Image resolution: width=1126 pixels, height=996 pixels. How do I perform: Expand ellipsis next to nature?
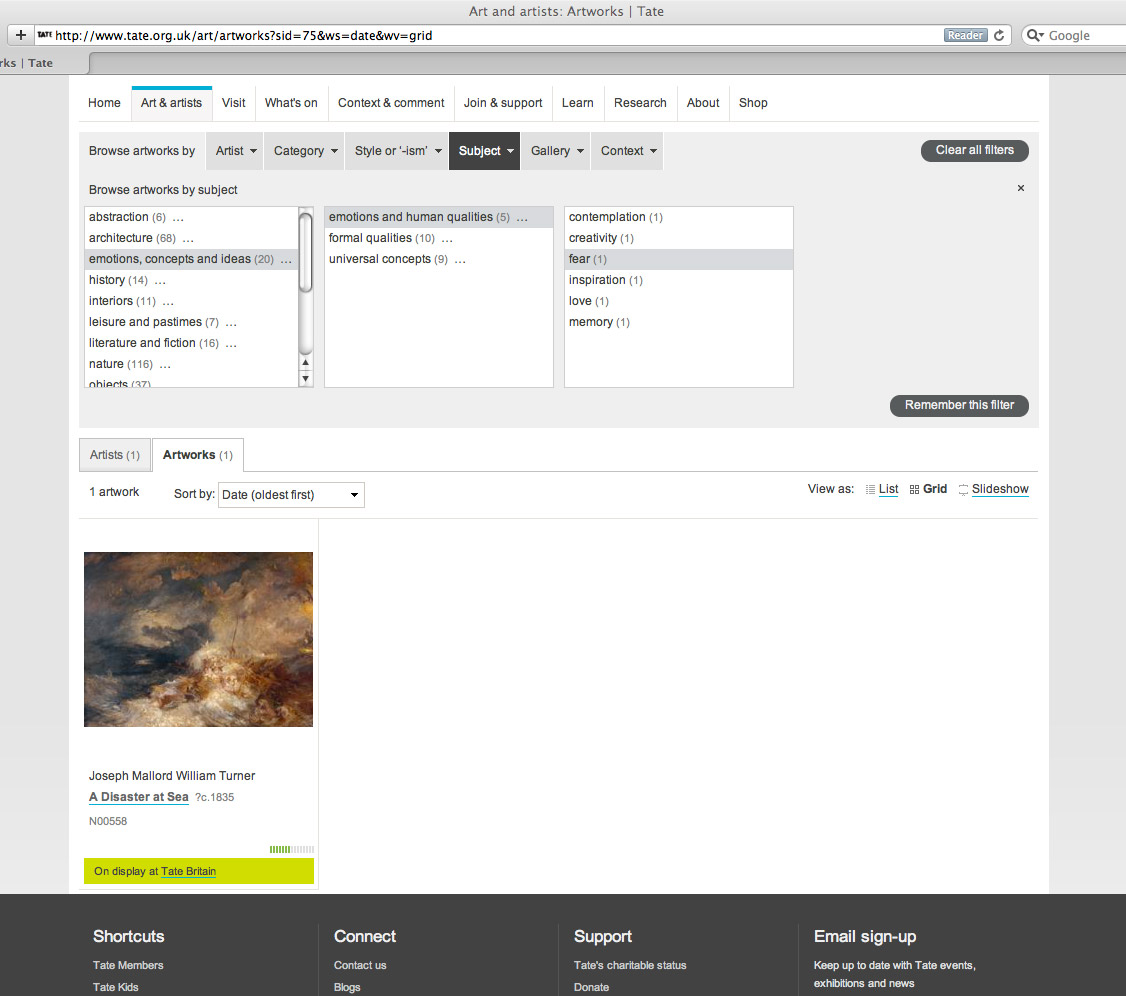[165, 365]
